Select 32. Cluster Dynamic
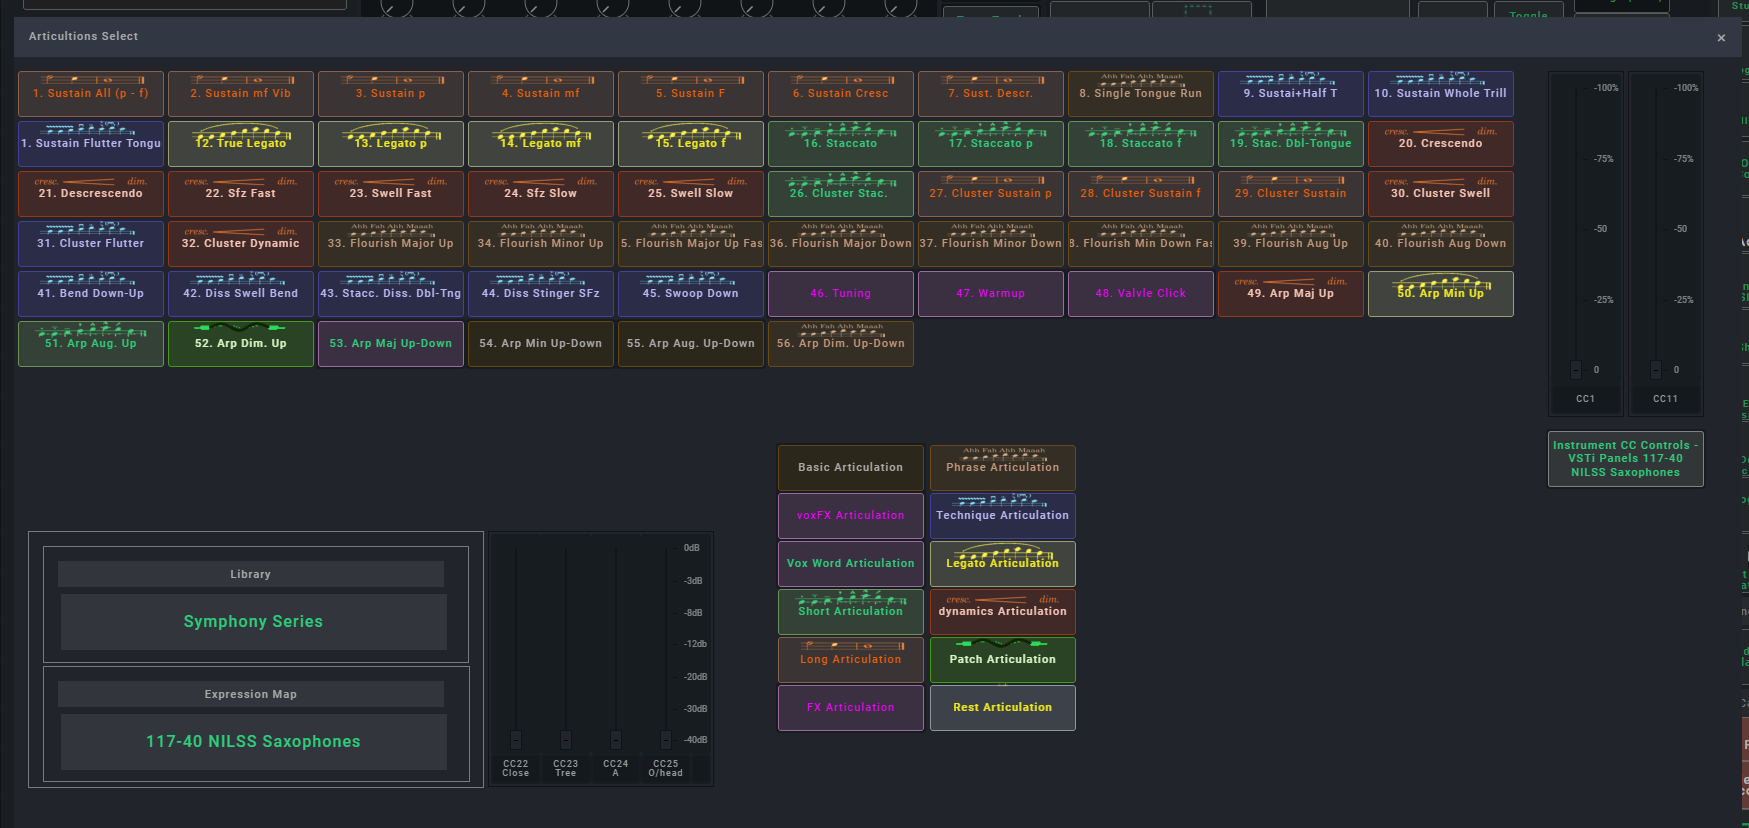 [x=241, y=244]
